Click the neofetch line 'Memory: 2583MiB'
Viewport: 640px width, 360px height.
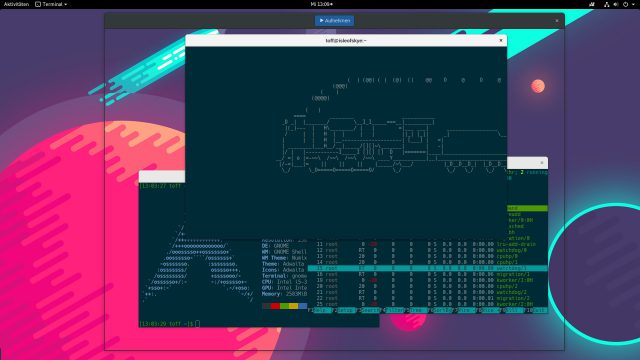pyautogui.click(x=284, y=294)
